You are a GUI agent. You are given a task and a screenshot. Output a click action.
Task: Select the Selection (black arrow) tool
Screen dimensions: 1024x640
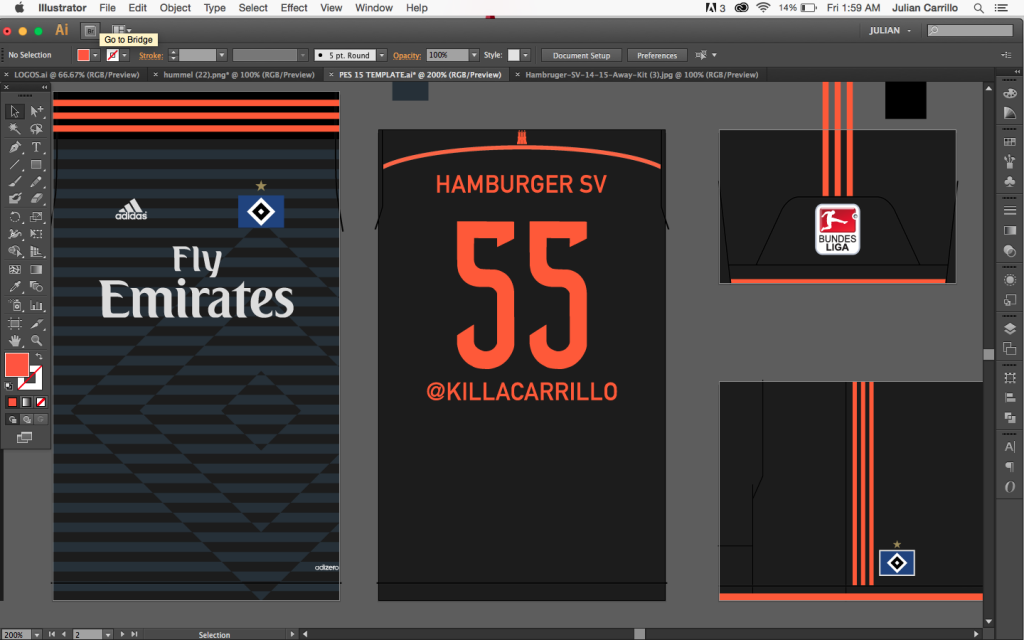click(14, 112)
